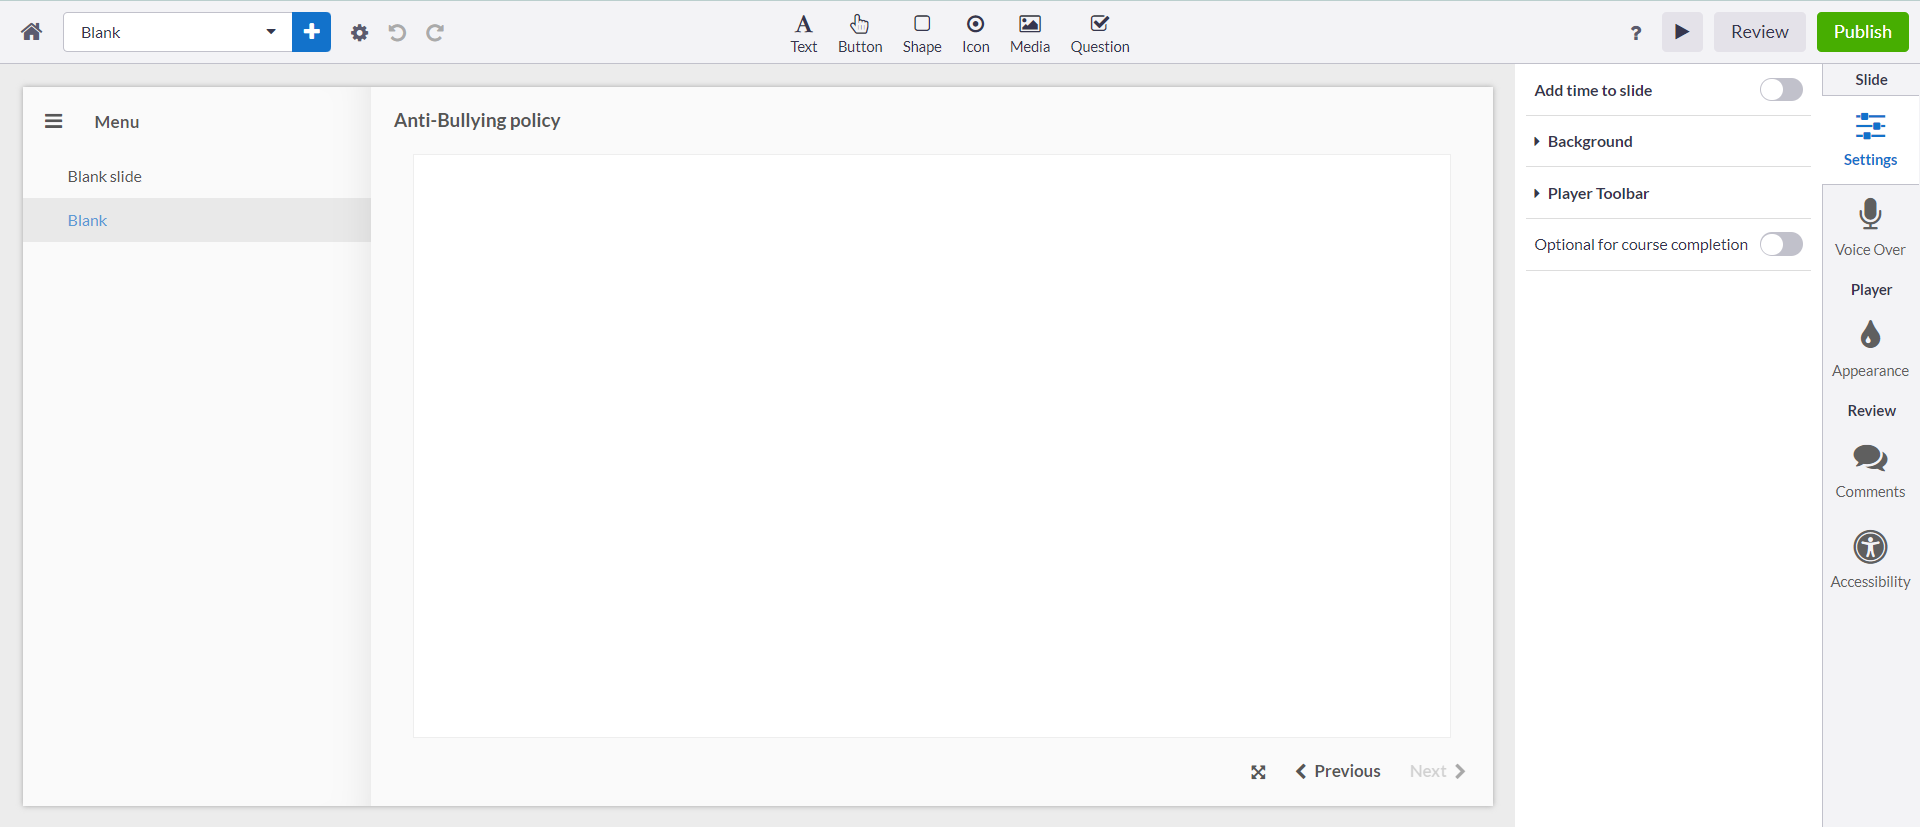Expand the Background section
Image resolution: width=1920 pixels, height=827 pixels.
1668,142
